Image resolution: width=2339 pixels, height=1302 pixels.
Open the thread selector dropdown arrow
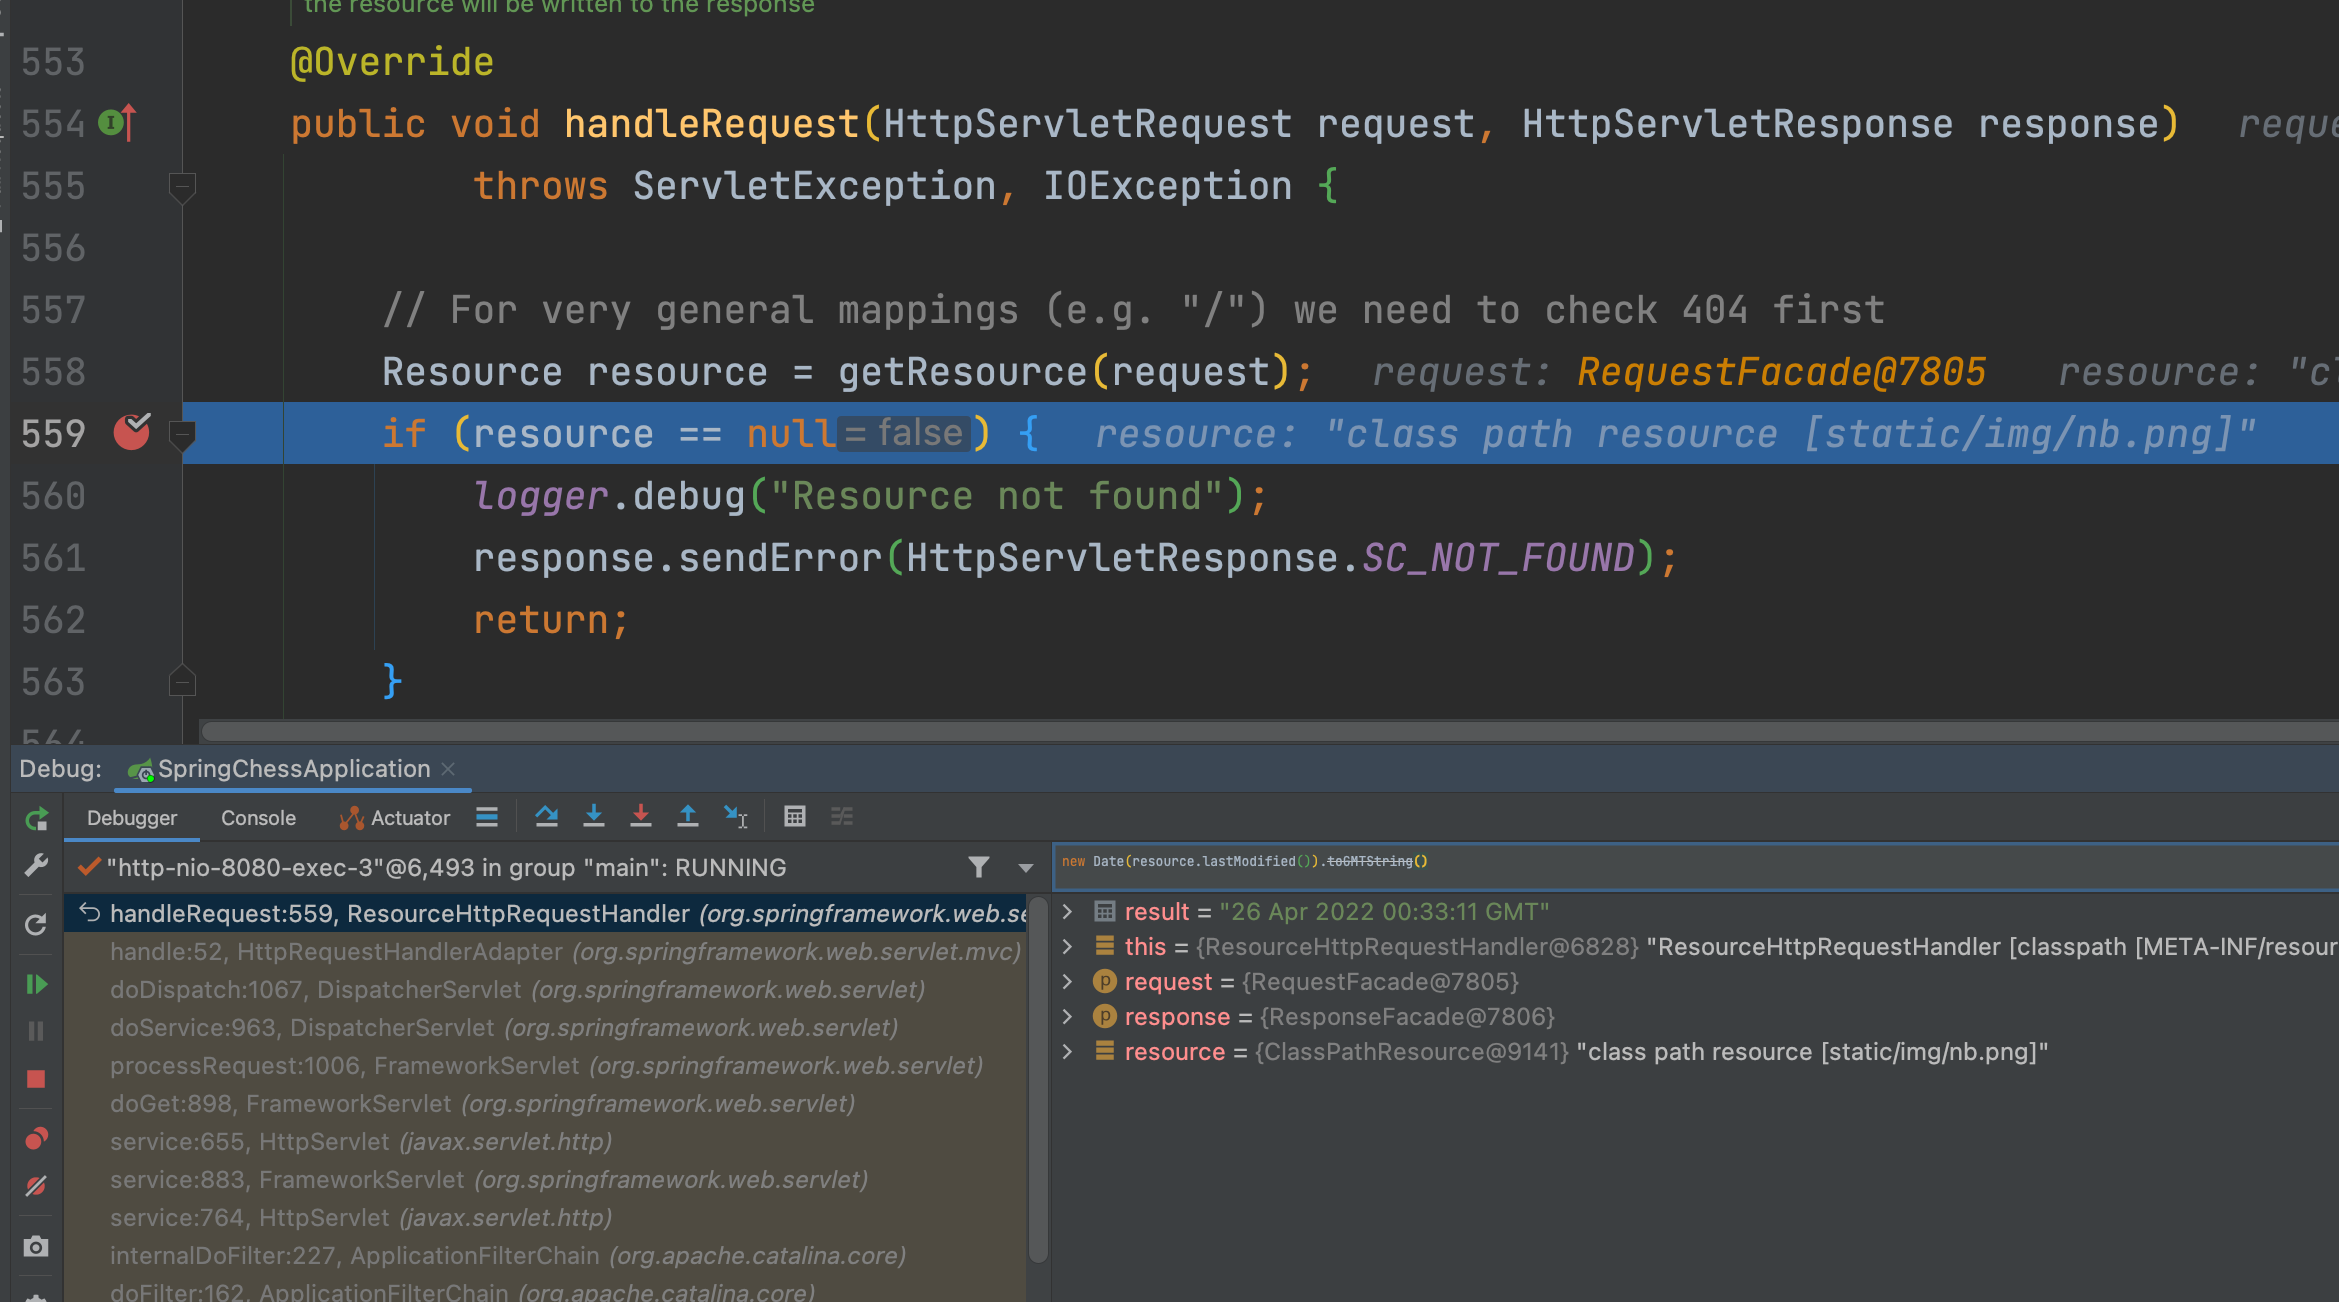click(1025, 868)
